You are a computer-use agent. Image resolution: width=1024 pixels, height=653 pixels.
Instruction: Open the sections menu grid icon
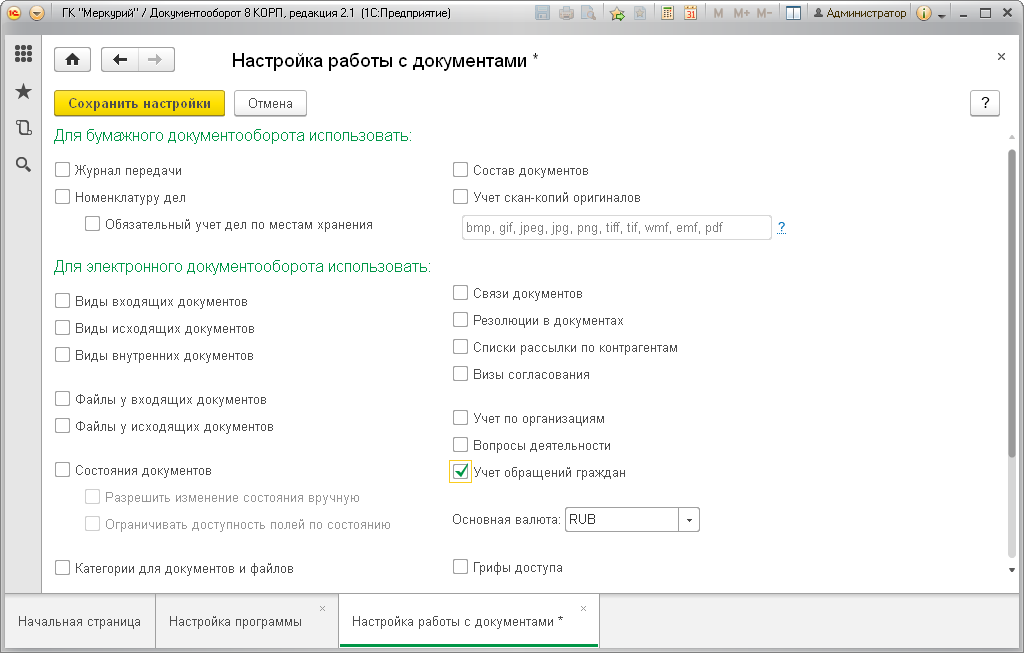coord(24,54)
